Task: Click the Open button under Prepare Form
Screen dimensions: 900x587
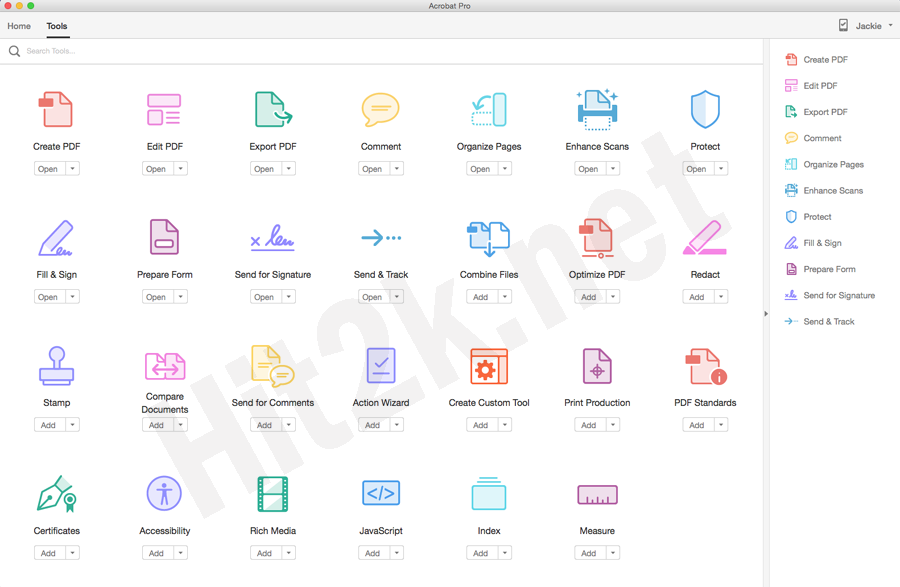Action: coord(156,297)
